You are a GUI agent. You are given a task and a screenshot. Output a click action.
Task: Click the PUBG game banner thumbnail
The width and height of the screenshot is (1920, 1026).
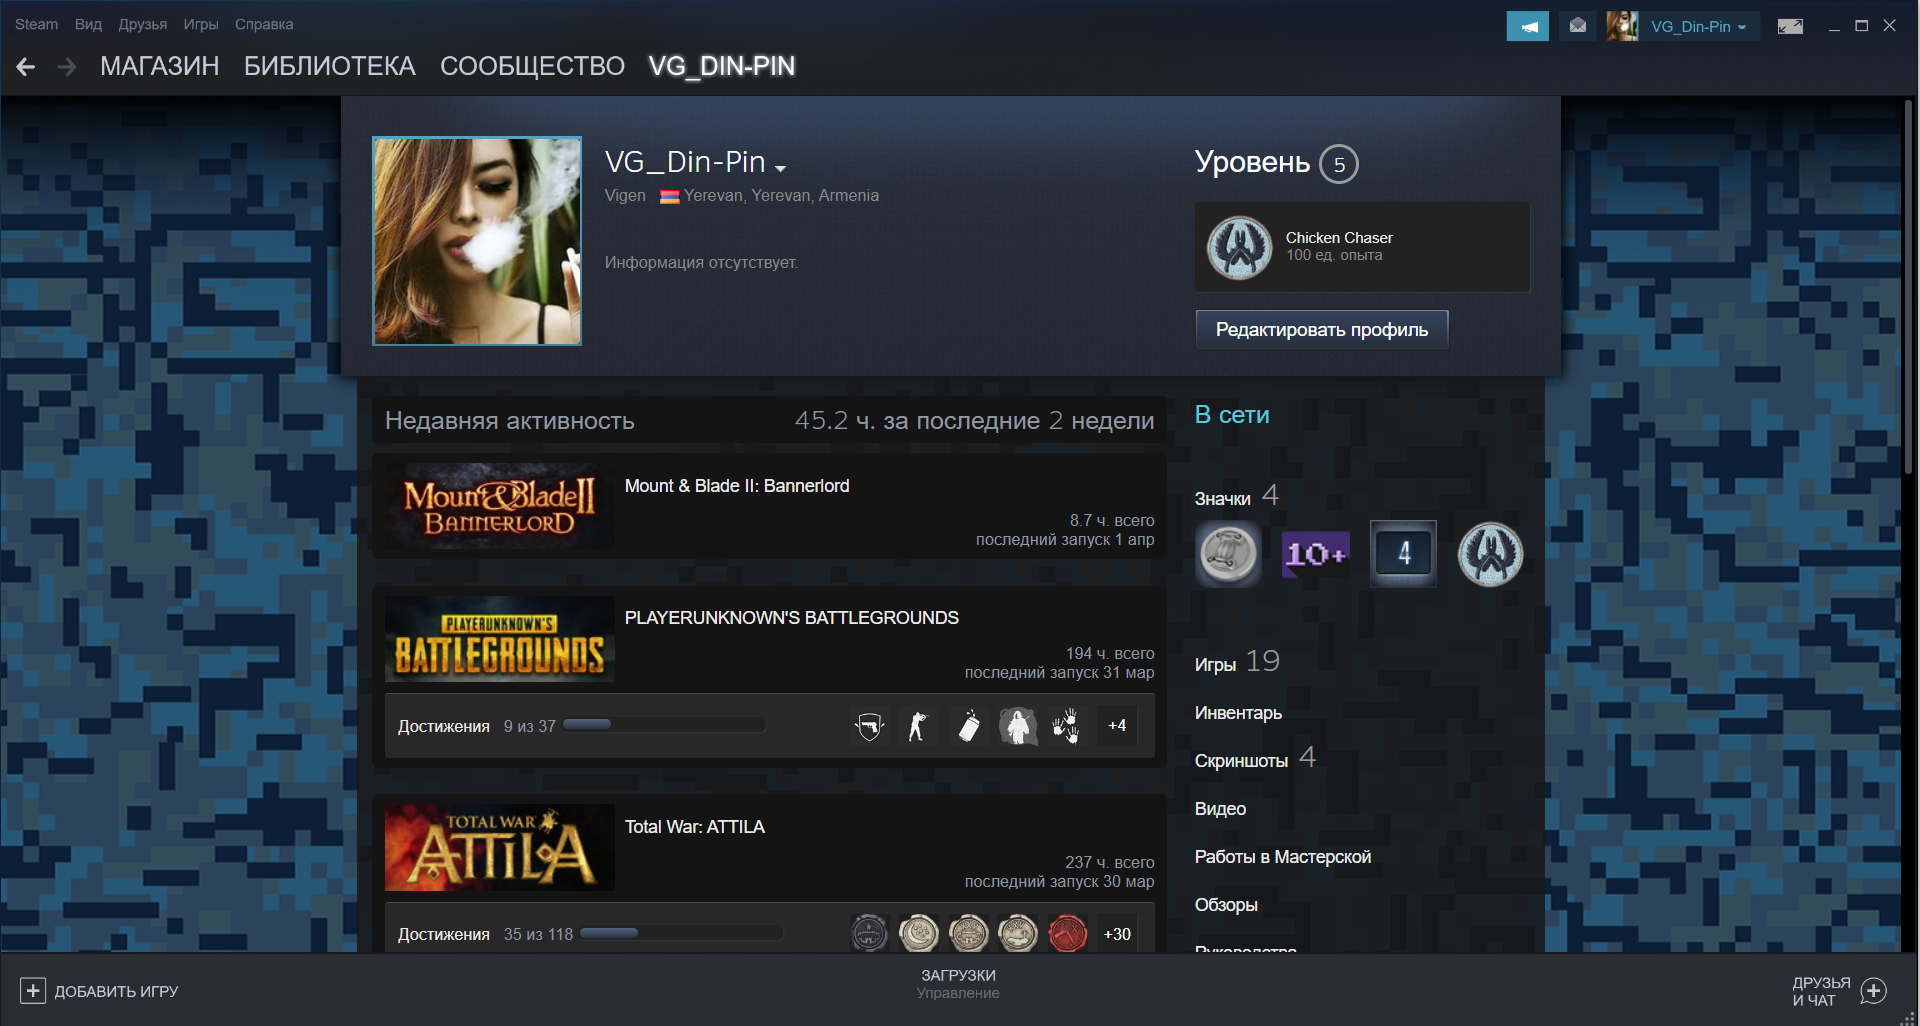point(500,639)
